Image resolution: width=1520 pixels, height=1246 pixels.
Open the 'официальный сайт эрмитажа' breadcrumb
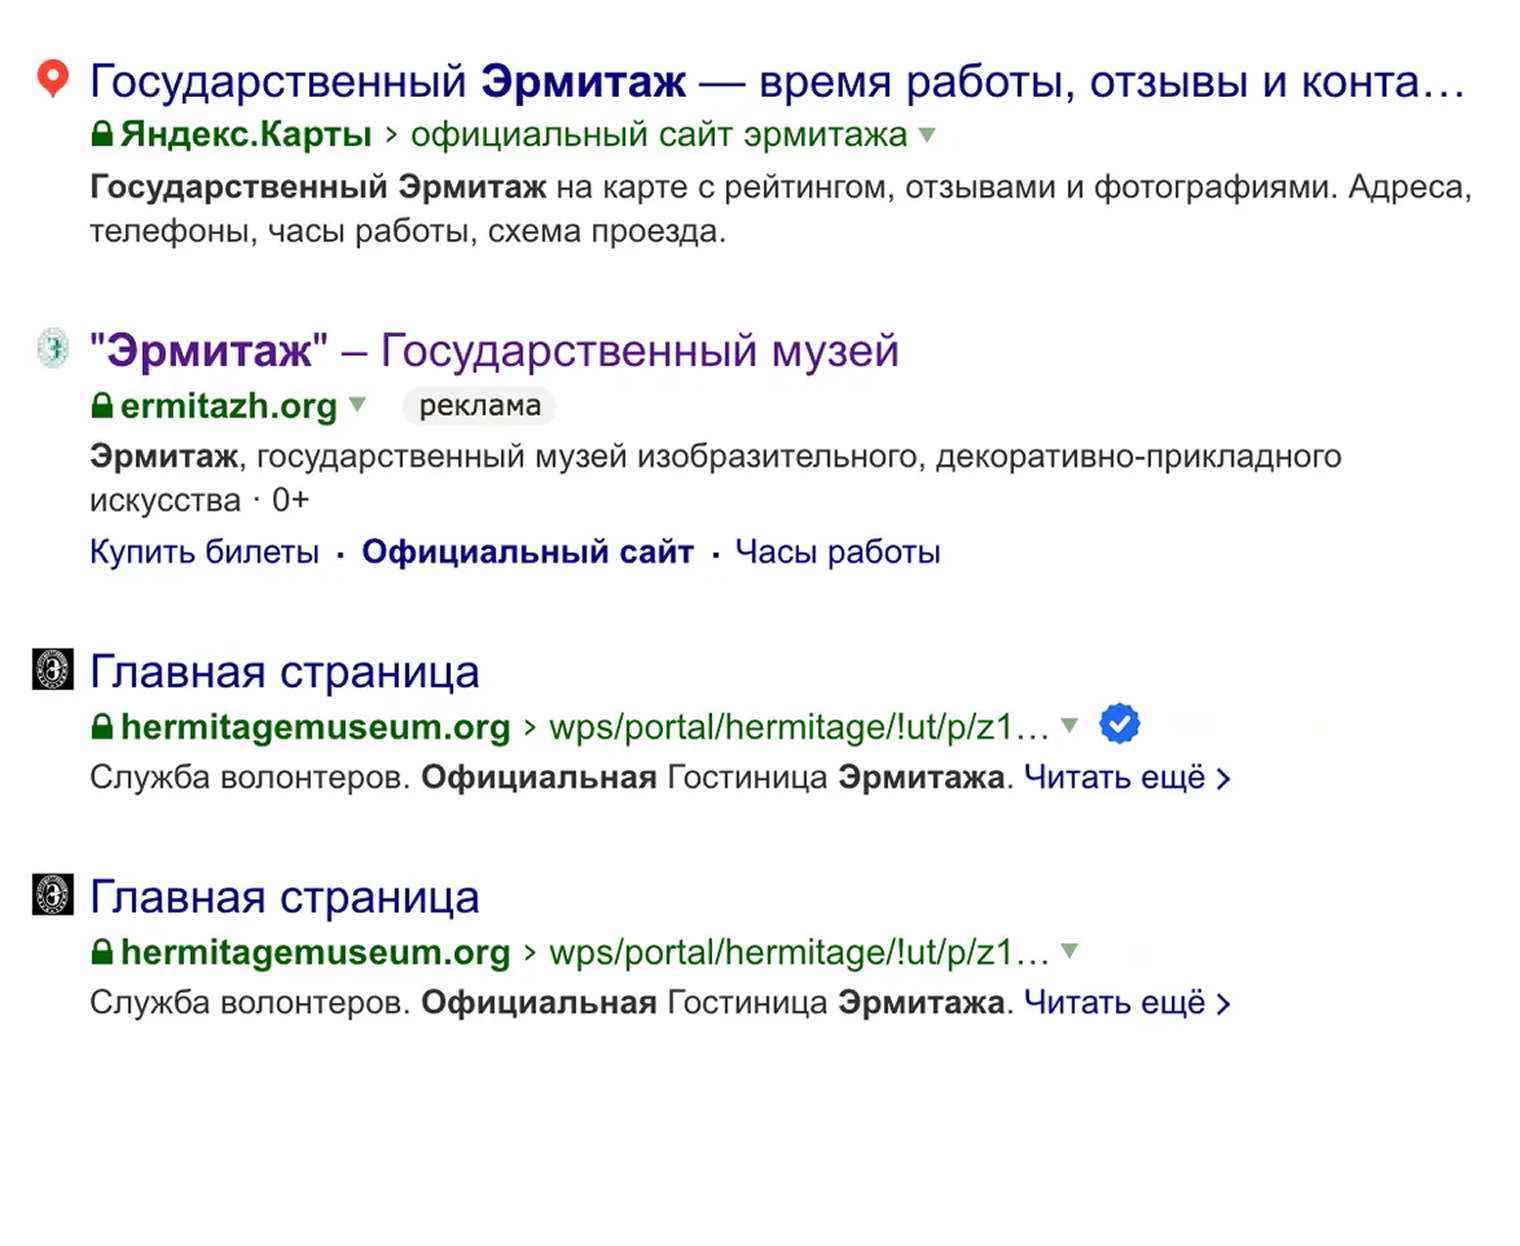659,134
